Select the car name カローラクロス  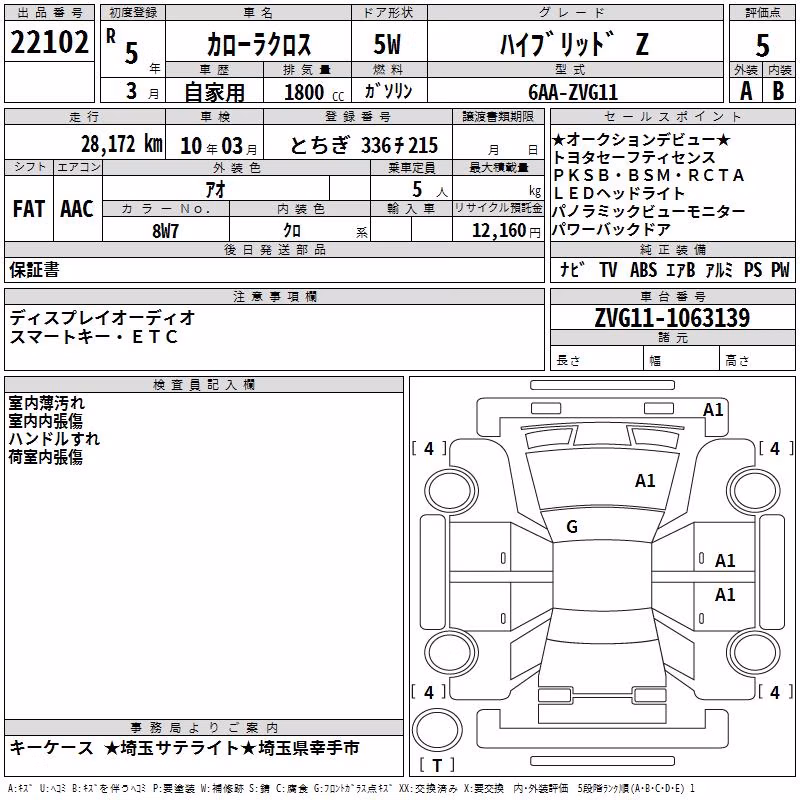[259, 44]
